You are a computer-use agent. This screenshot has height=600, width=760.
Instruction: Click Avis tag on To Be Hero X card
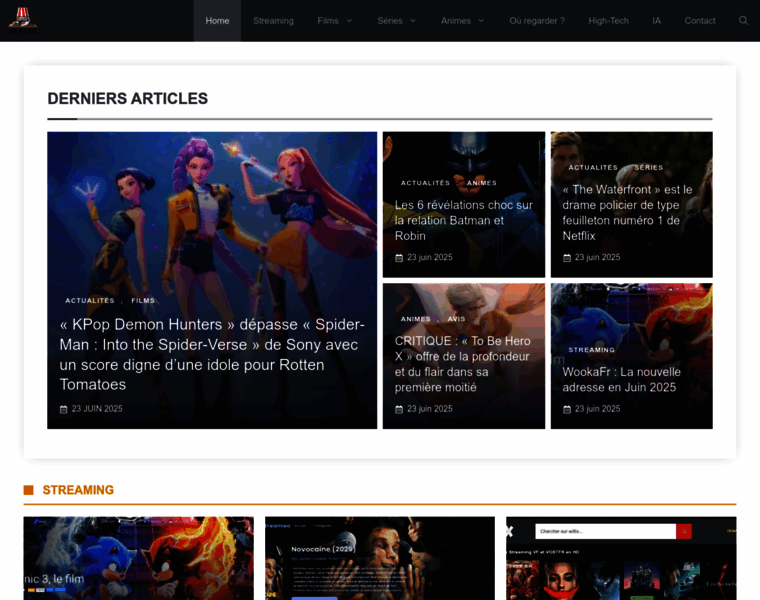tap(456, 319)
